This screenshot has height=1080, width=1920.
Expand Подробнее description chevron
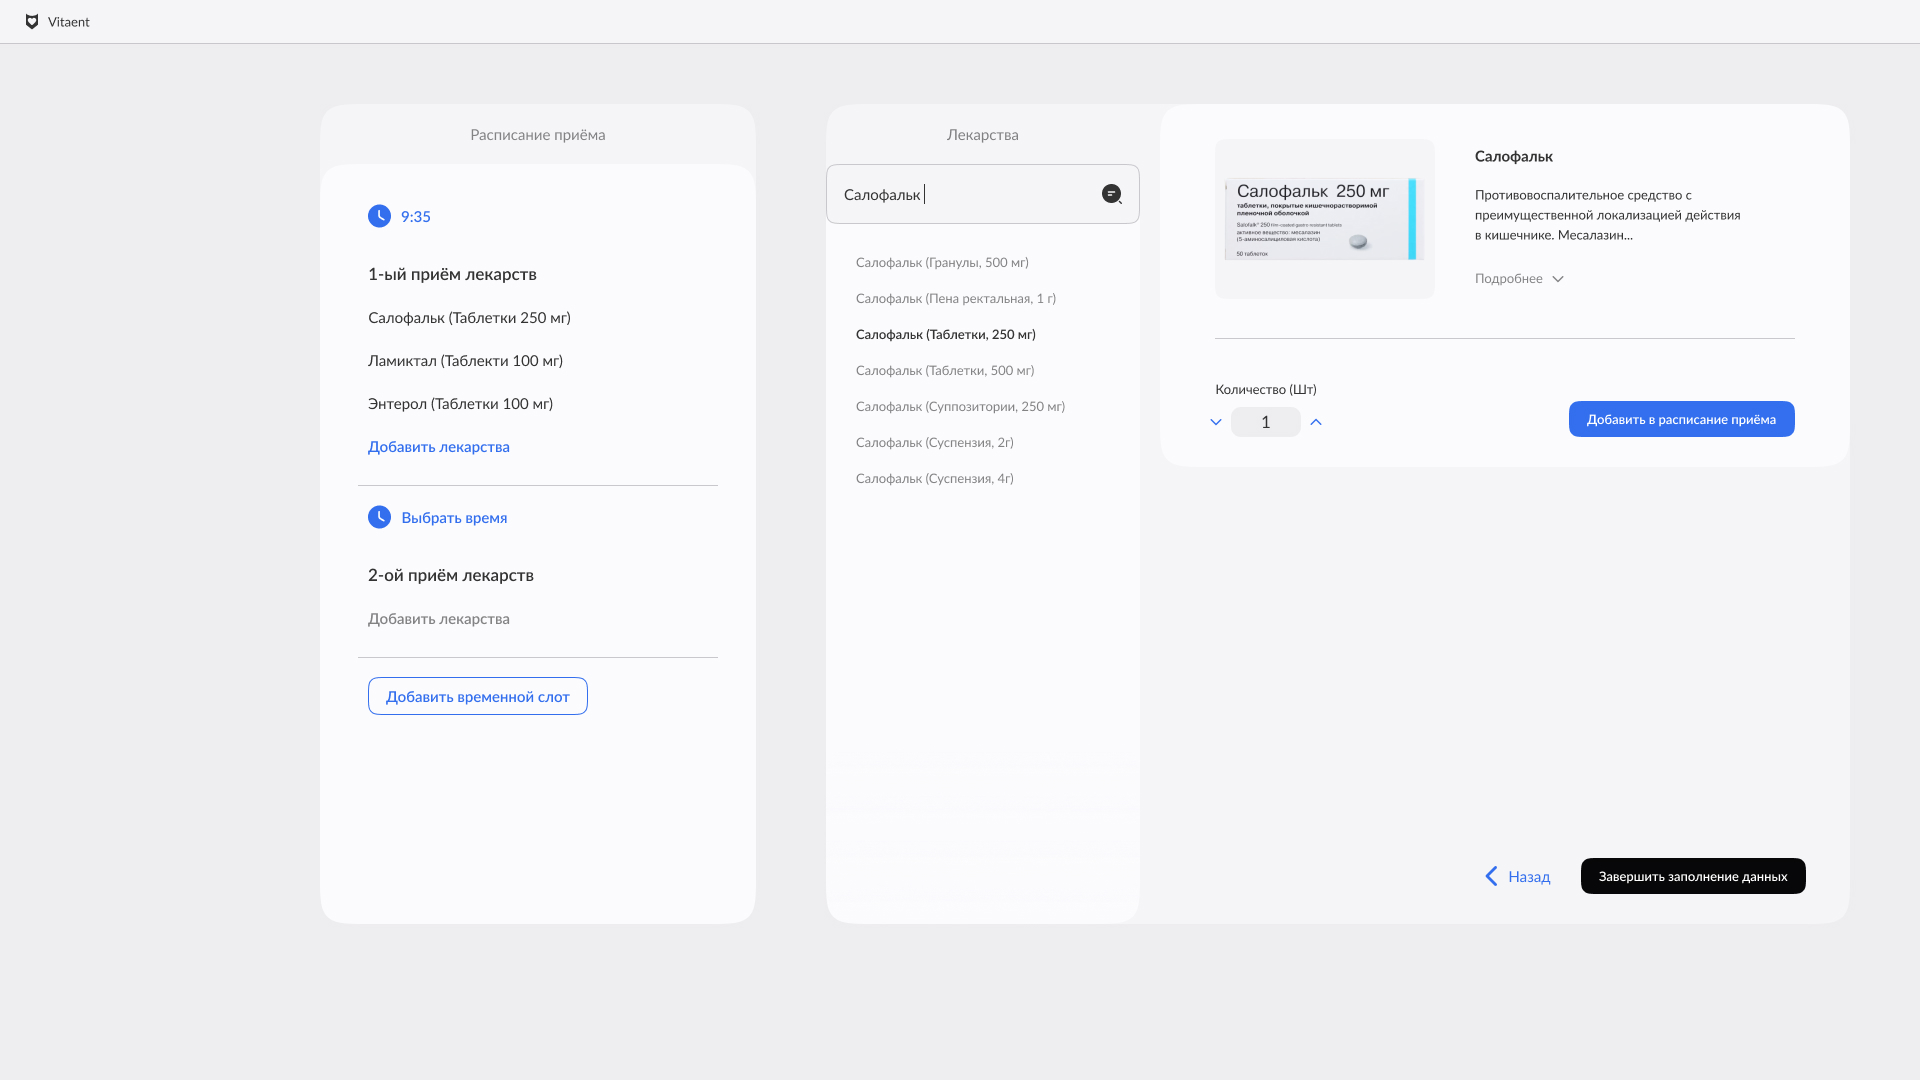click(1558, 279)
